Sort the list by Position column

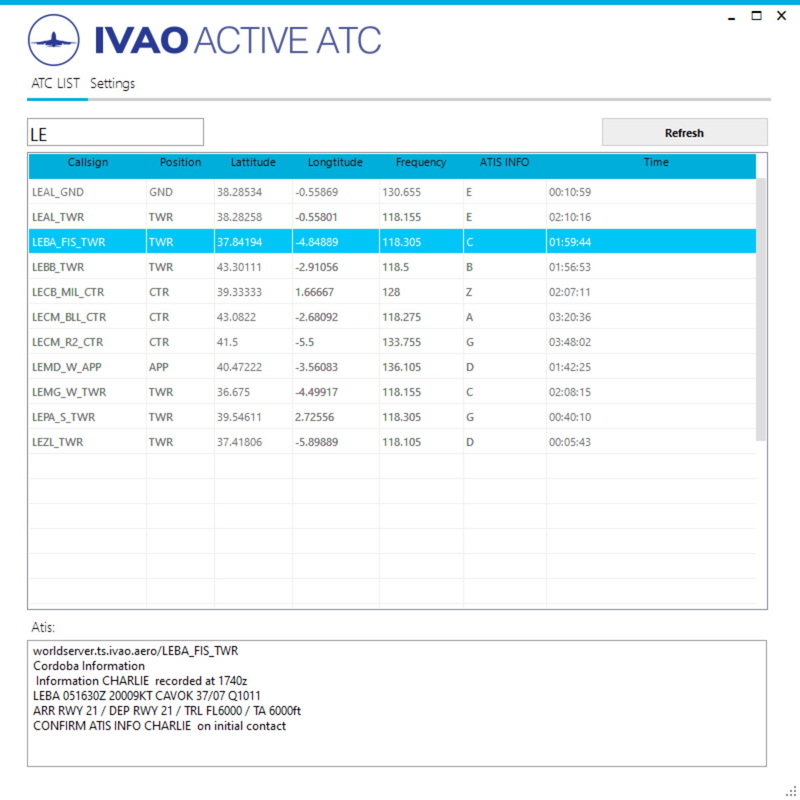tap(180, 163)
